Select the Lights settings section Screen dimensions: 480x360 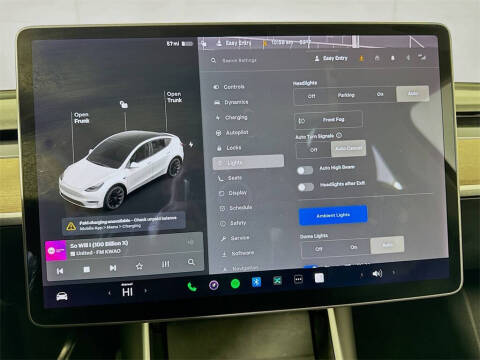(248, 162)
